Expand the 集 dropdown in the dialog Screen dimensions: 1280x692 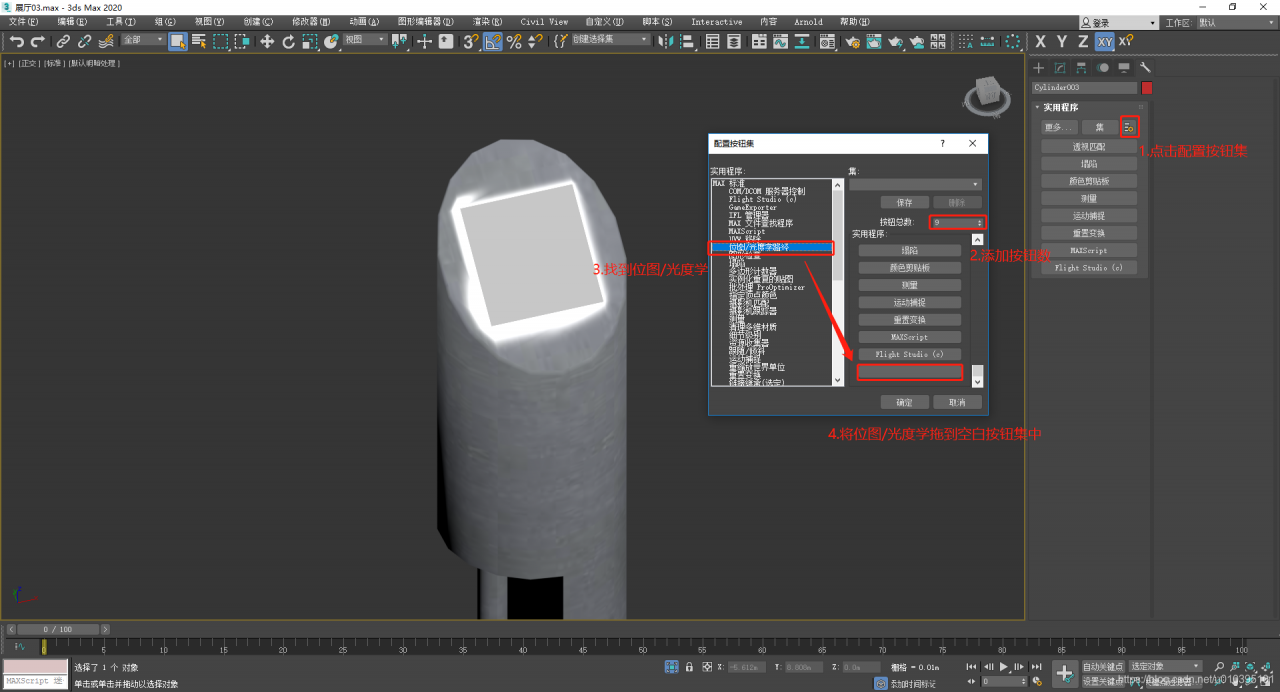click(x=914, y=184)
